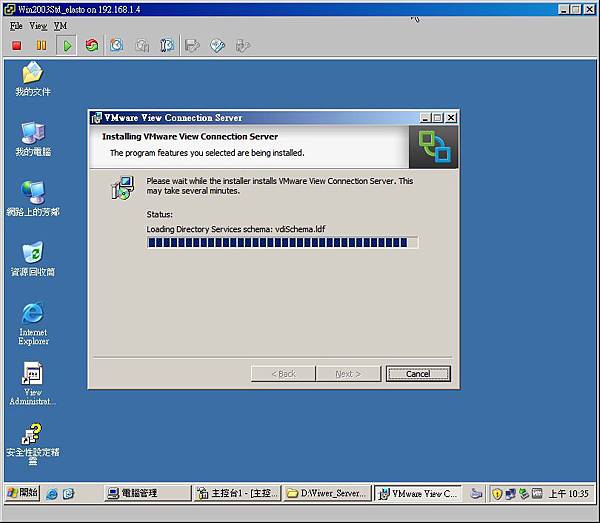Viewport: 600px width, 523px height.
Task: Click the USB device connection icon
Action: (243, 46)
